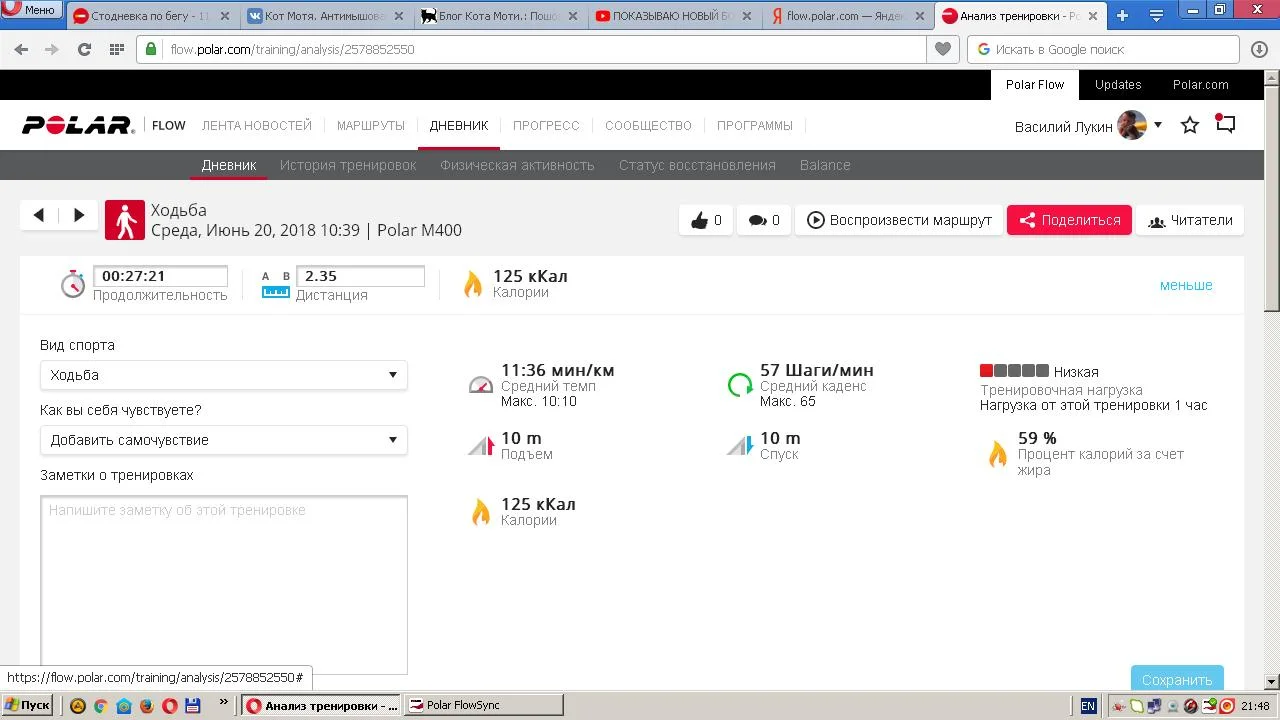Viewport: 1280px width, 720px height.
Task: Open the Добавить самочувствие dropdown
Action: coord(224,440)
